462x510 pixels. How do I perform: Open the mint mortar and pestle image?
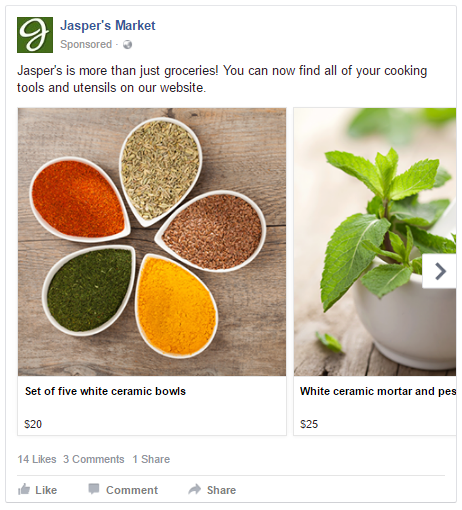(375, 242)
